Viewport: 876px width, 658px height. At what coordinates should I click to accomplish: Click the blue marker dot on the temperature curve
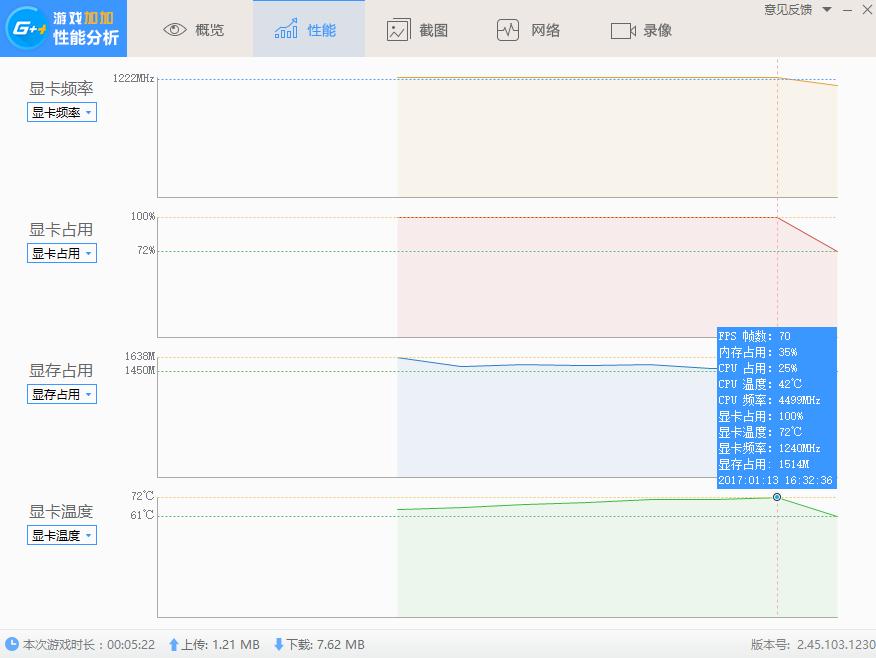(777, 497)
